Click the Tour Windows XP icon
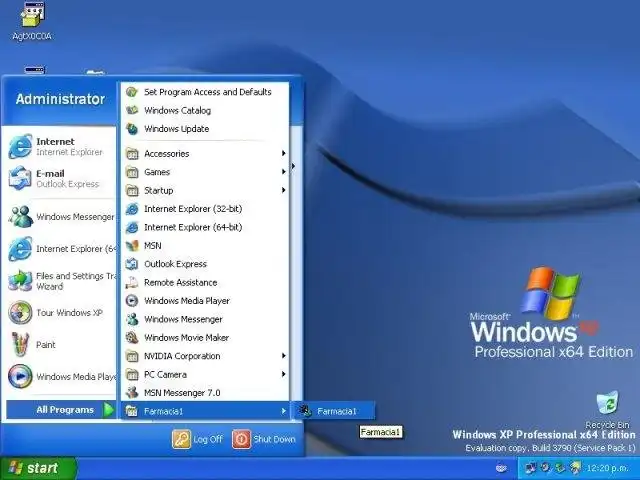This screenshot has width=640, height=480. pos(20,313)
